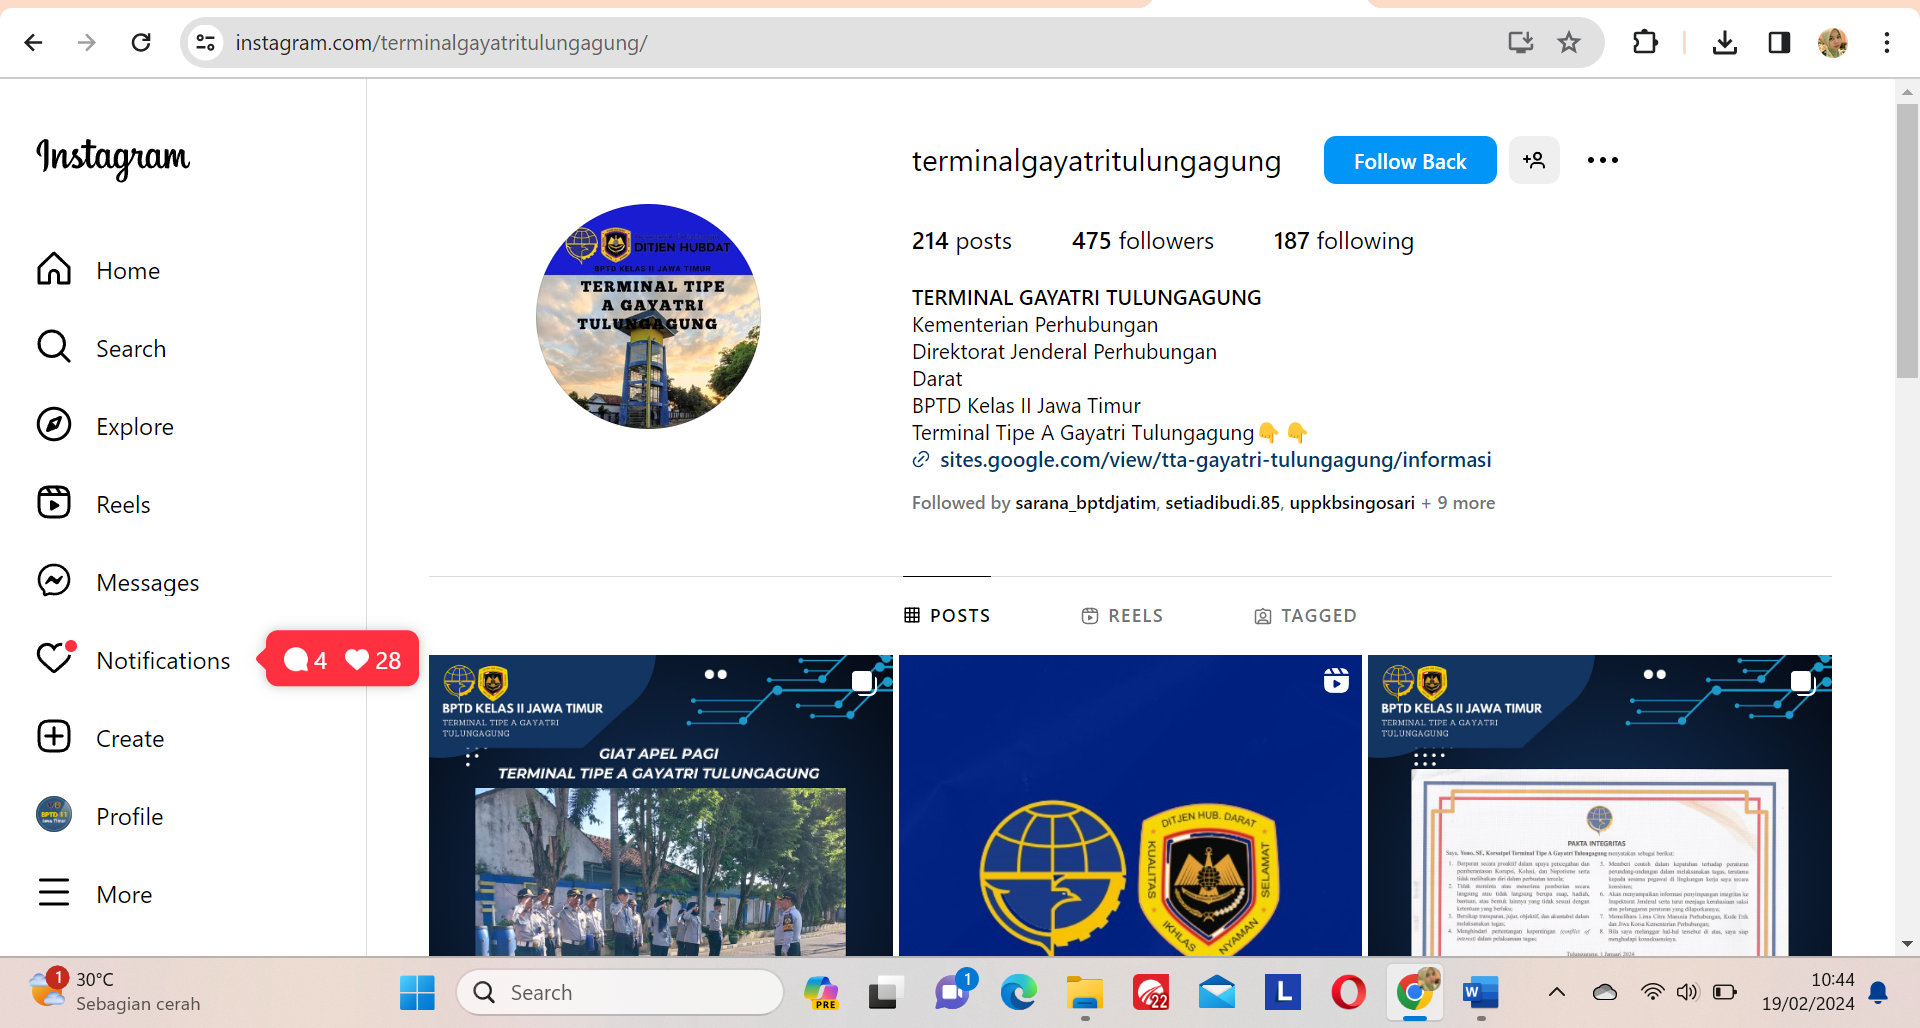Click the 475 followers count
This screenshot has width=1920, height=1028.
coord(1142,241)
